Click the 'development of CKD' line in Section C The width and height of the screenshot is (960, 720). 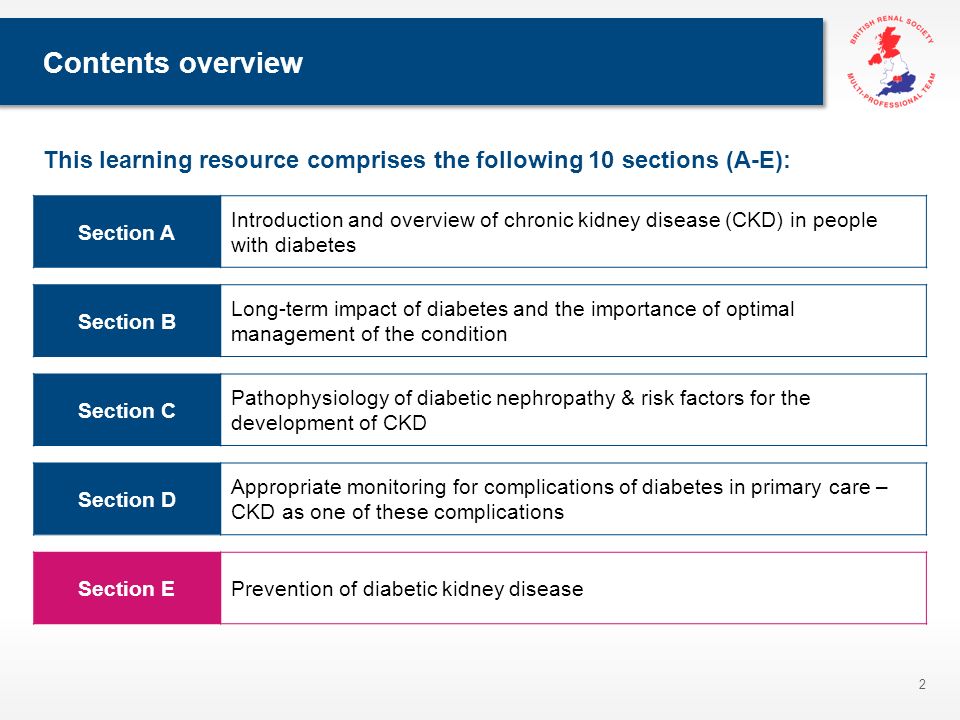[329, 423]
